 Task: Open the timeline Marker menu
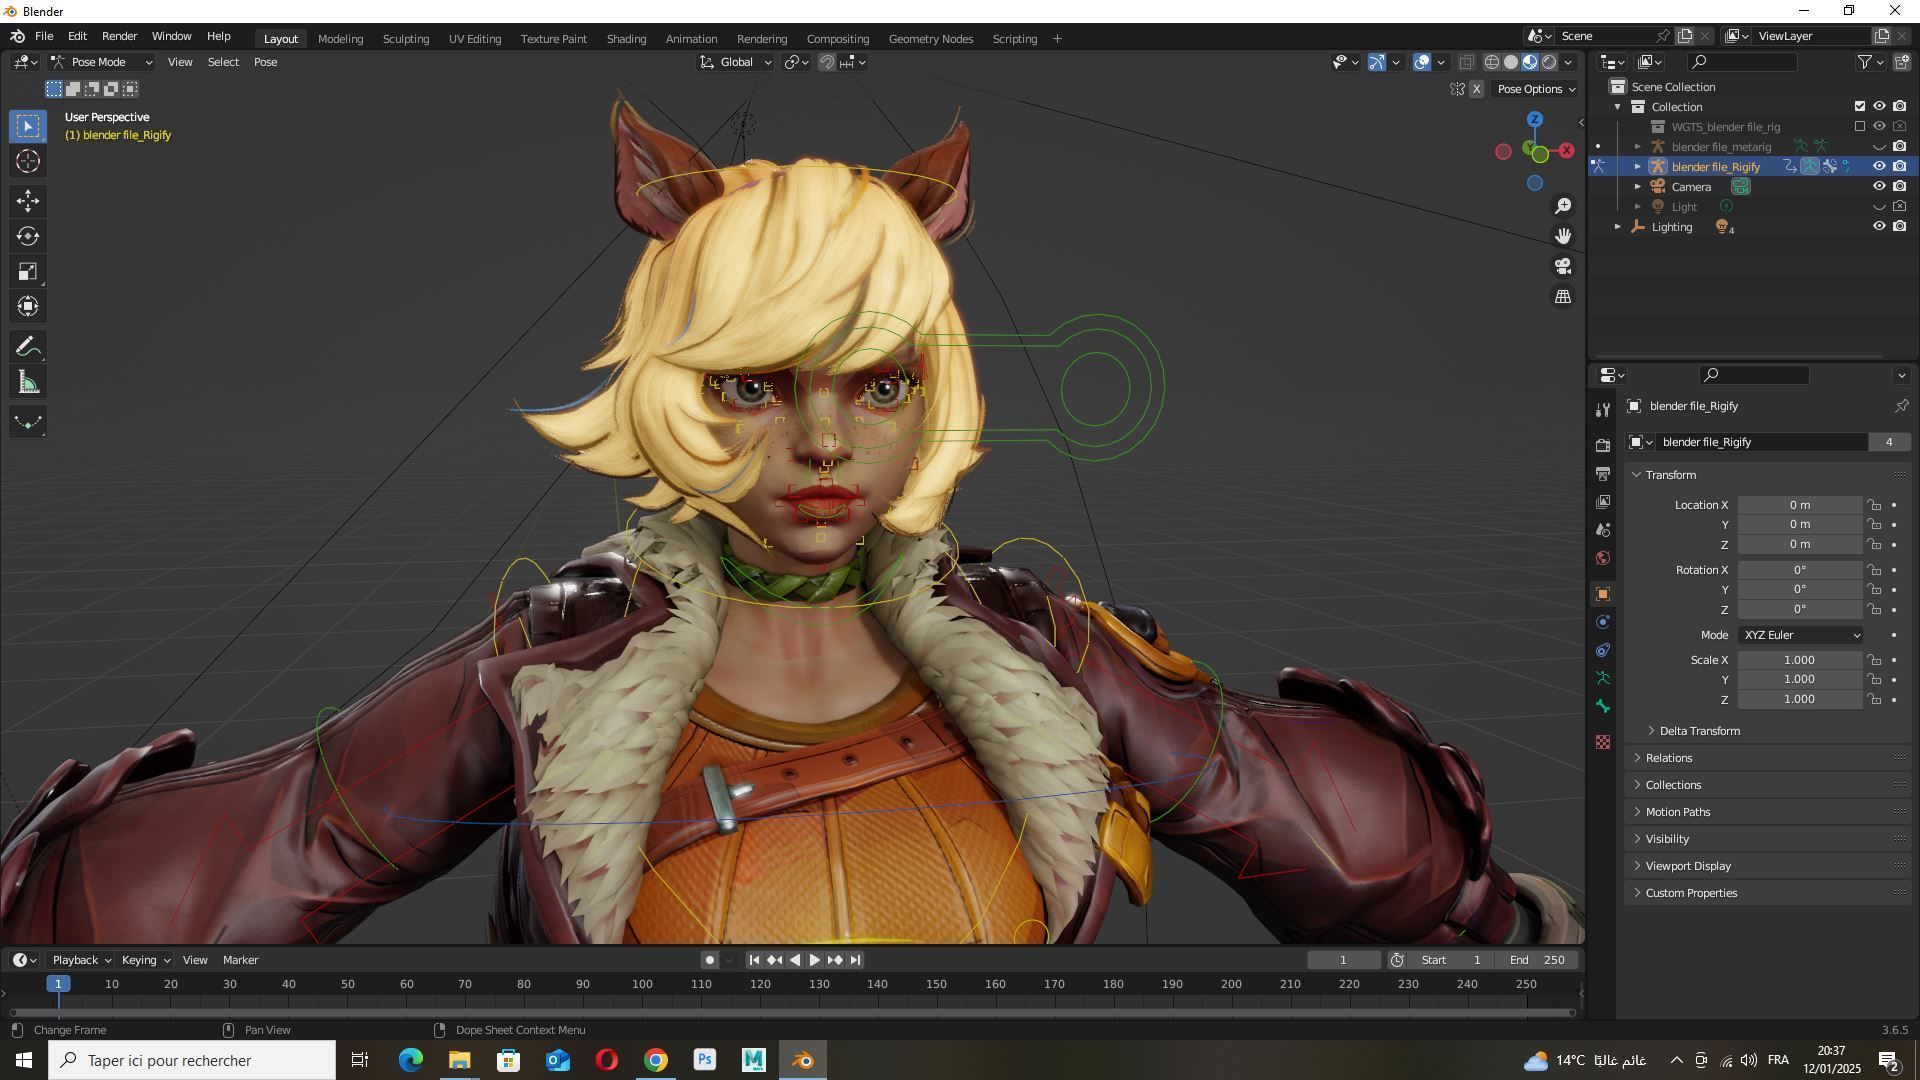pos(240,960)
